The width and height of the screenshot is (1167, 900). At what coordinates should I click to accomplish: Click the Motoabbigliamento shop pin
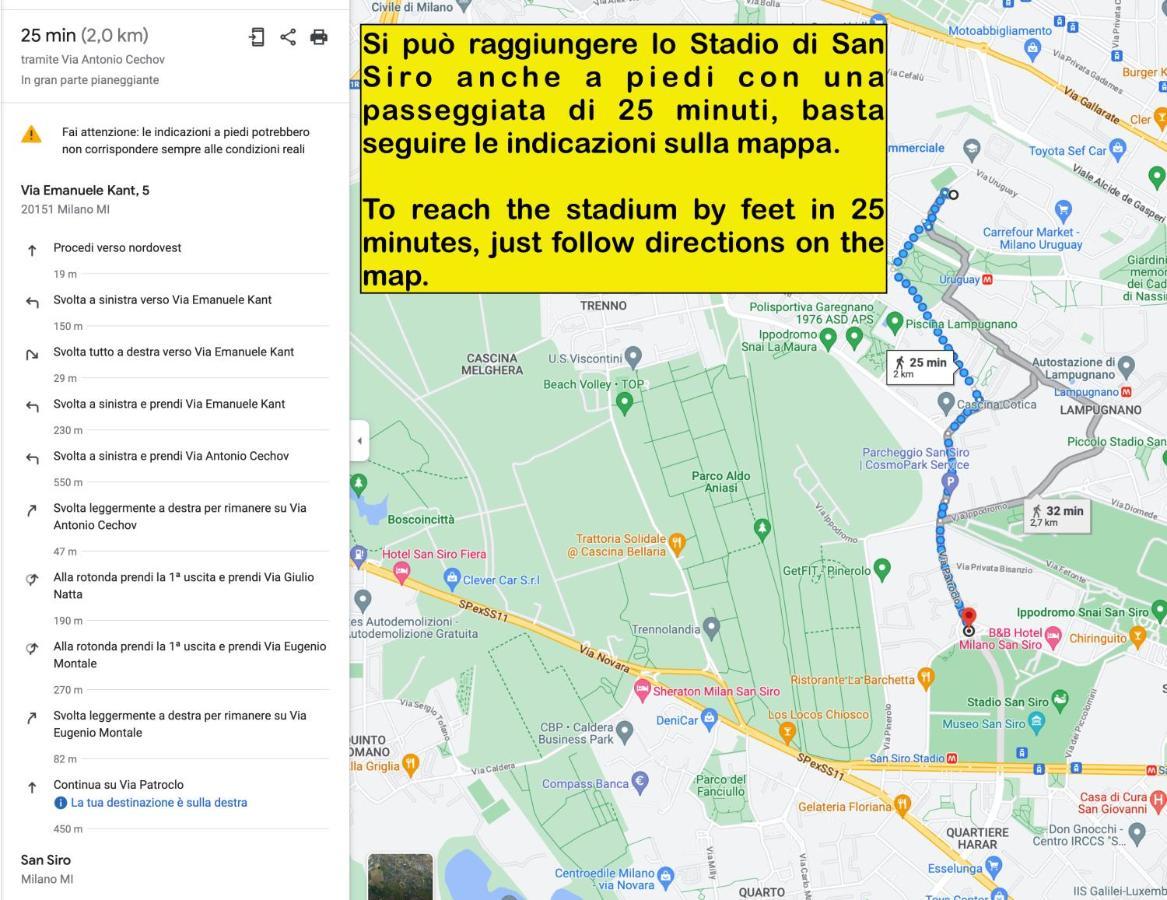click(1032, 49)
